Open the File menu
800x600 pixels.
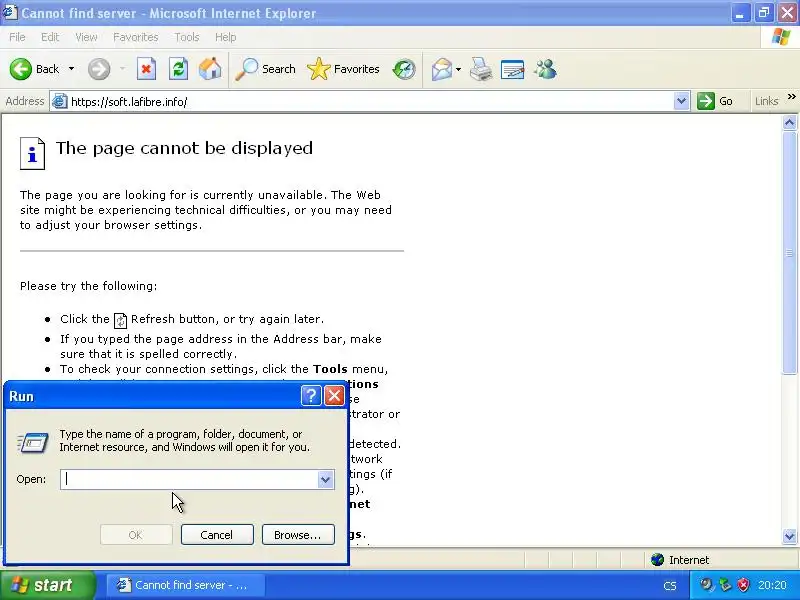point(17,37)
